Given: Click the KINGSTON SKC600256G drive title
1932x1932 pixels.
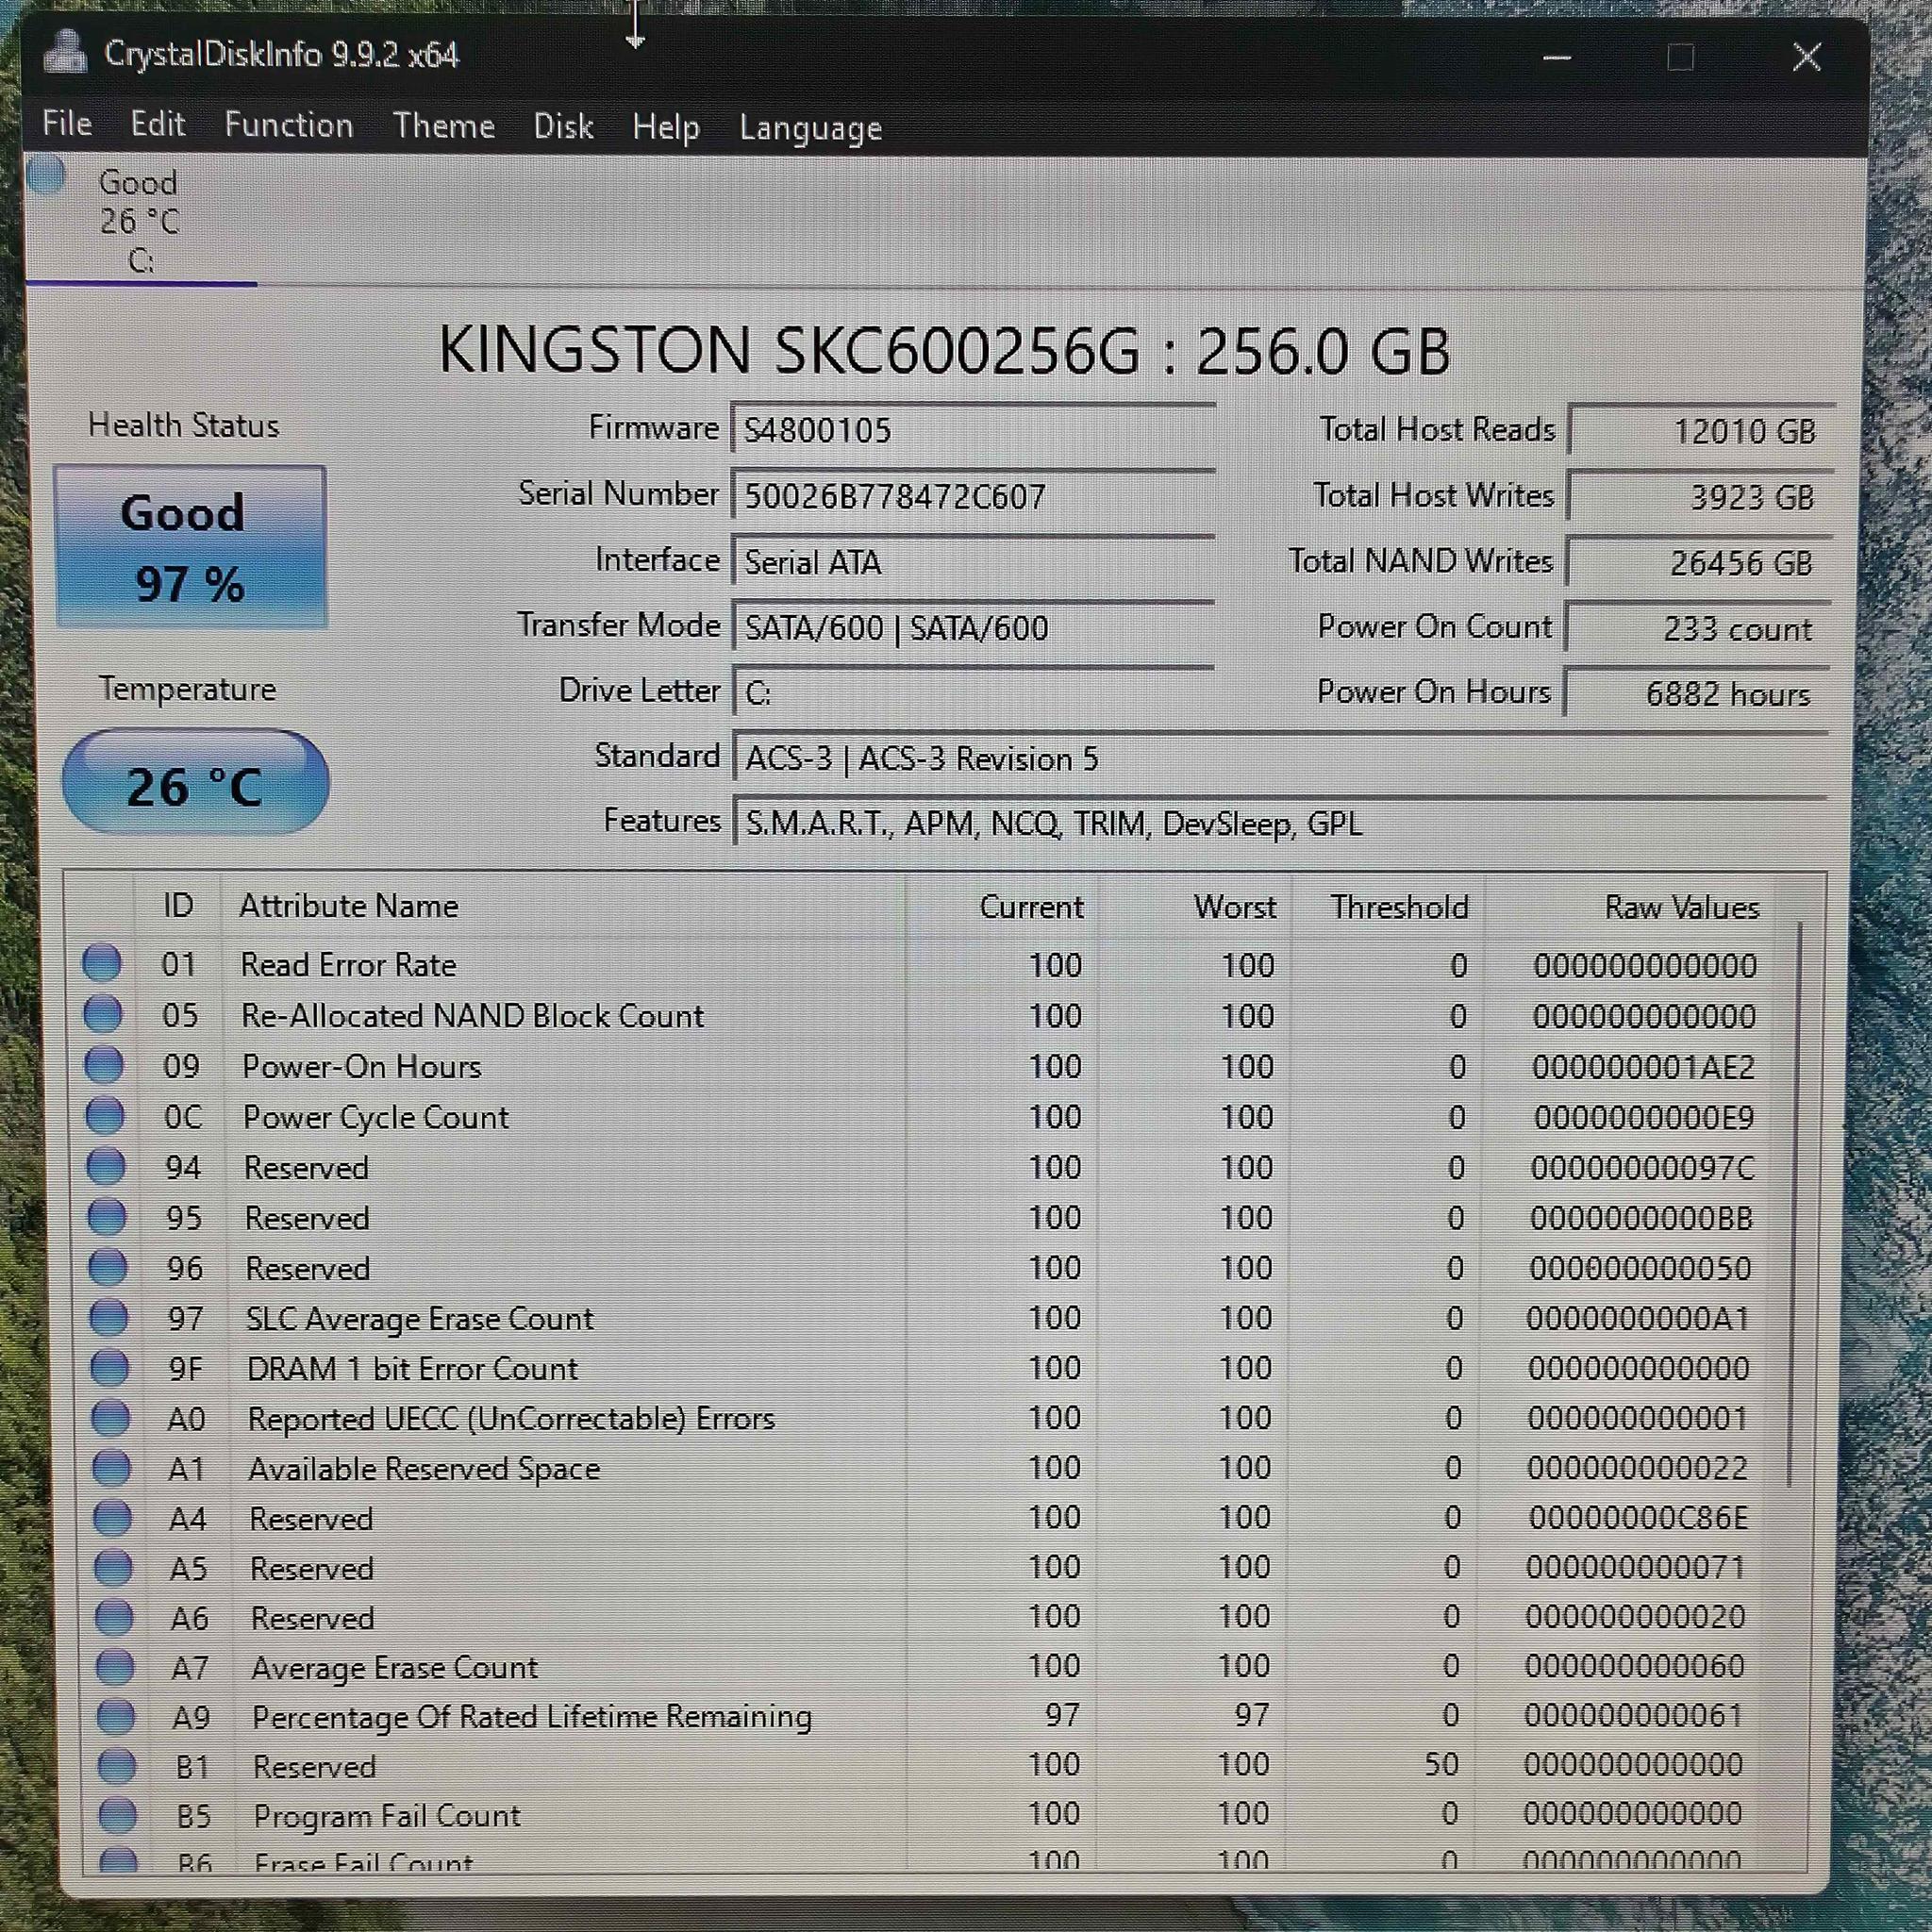Looking at the screenshot, I should click(x=944, y=351).
